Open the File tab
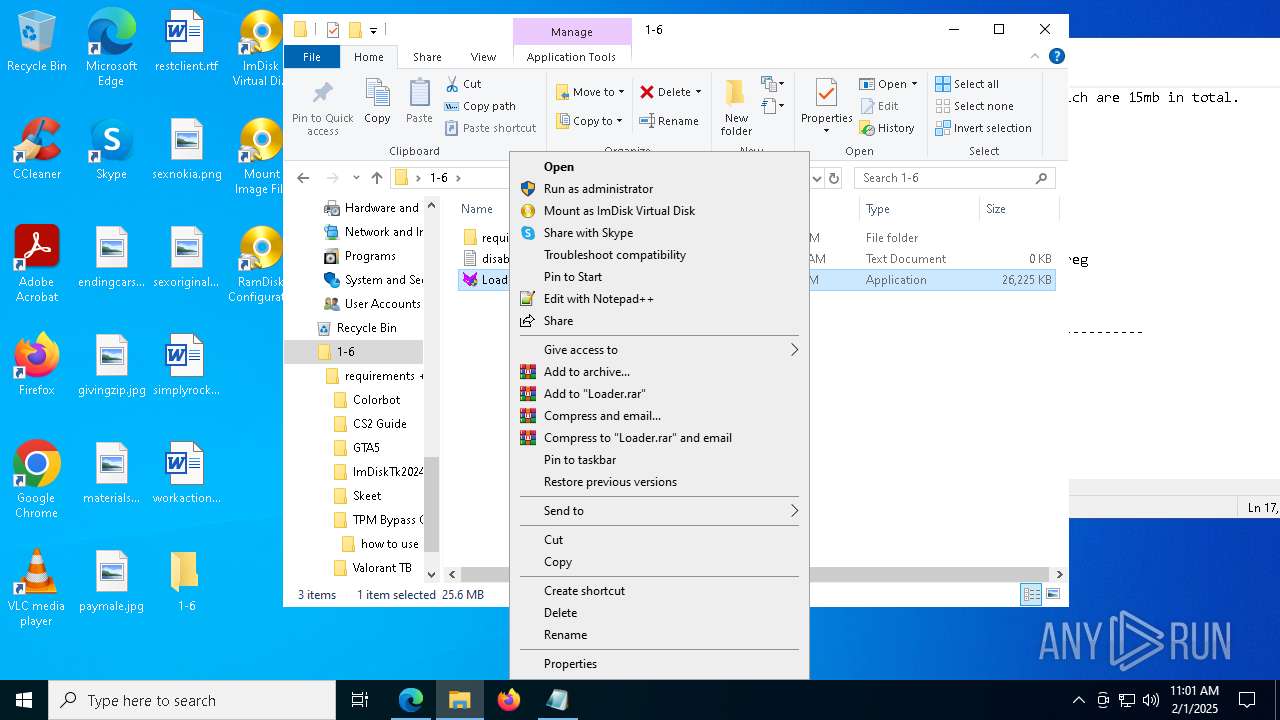 click(x=312, y=57)
